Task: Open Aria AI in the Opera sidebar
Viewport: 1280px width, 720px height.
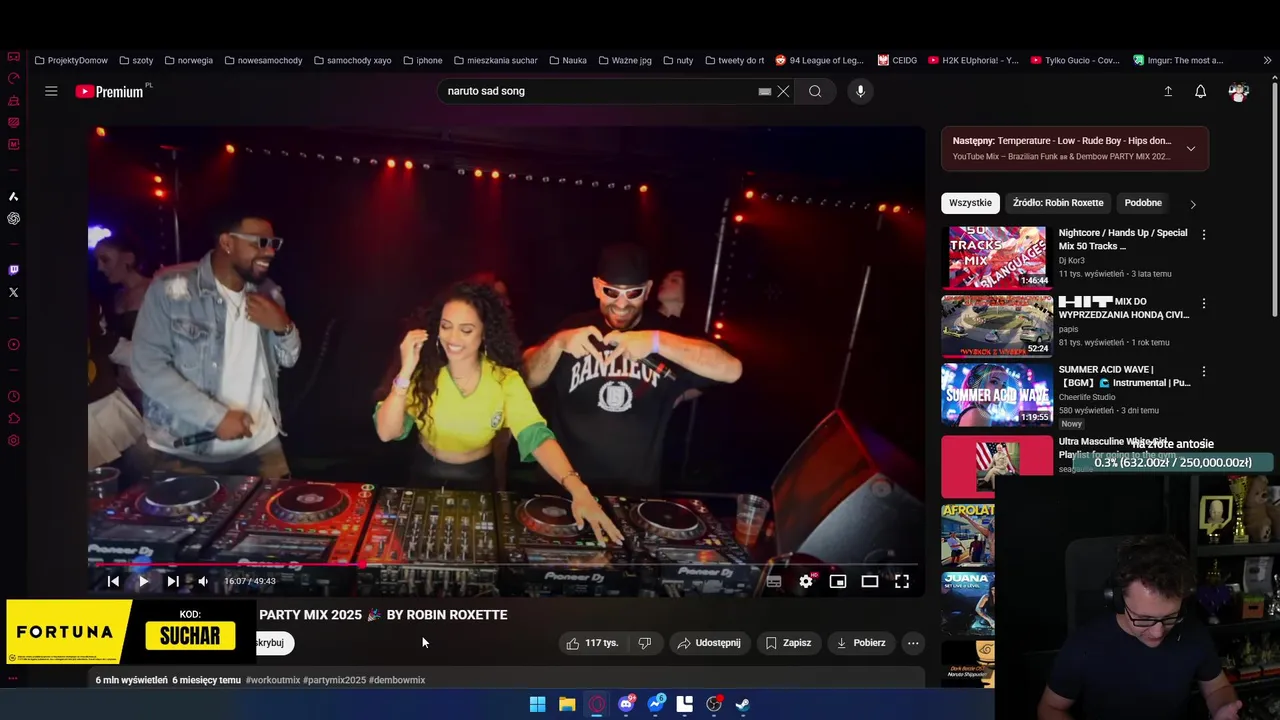Action: tap(13, 196)
